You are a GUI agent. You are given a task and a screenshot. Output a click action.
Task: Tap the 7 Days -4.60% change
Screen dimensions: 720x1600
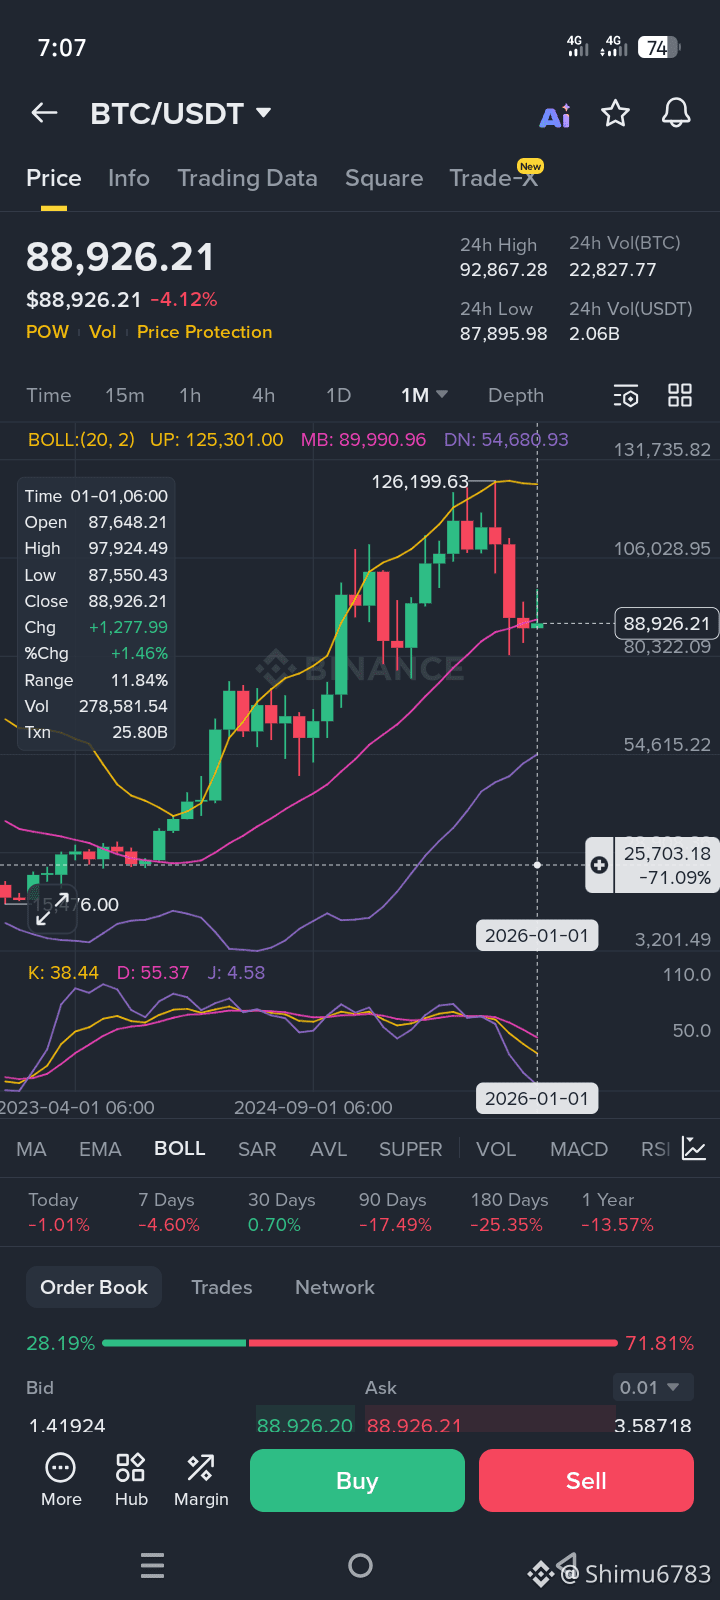169,1212
